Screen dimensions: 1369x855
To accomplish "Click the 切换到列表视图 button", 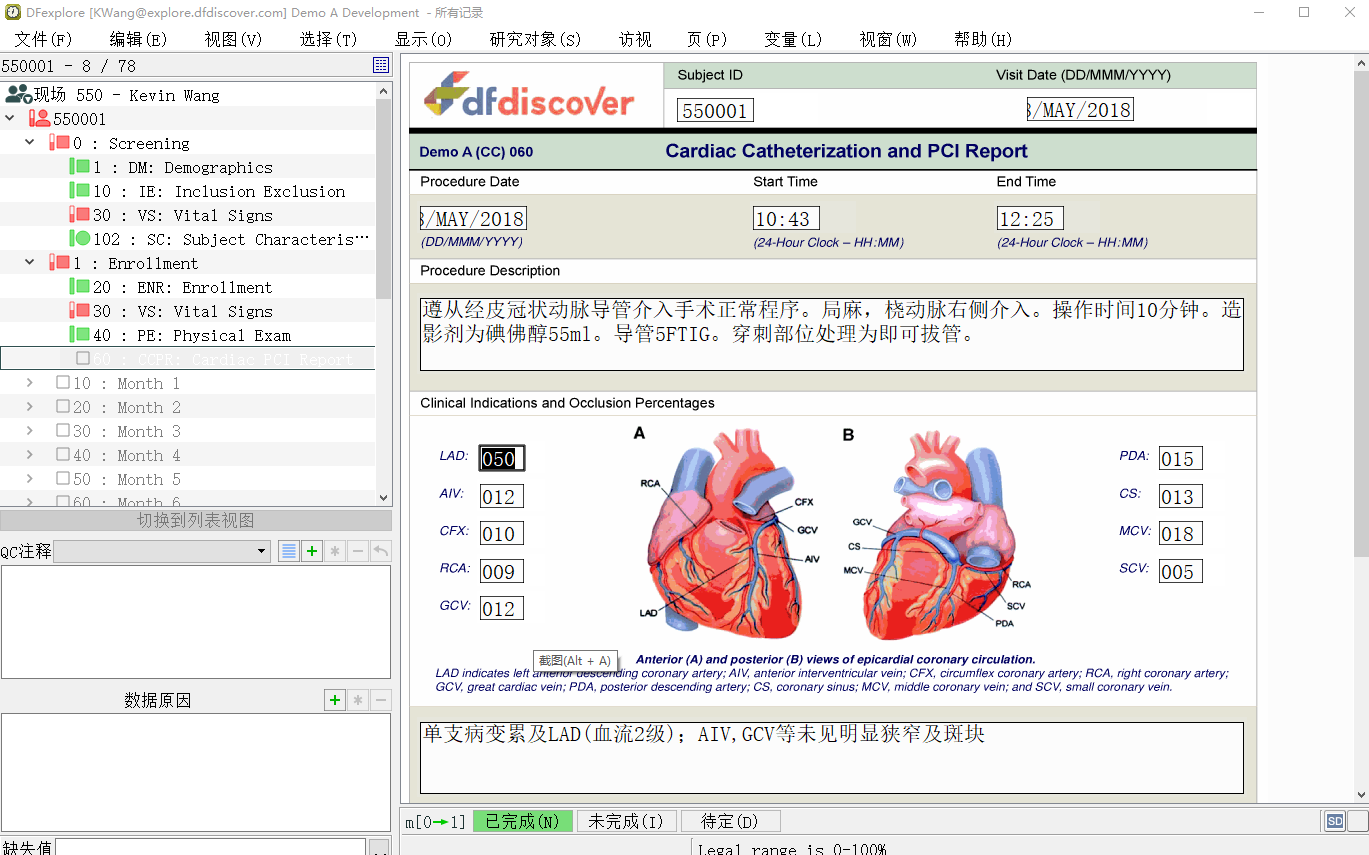I will tap(196, 520).
